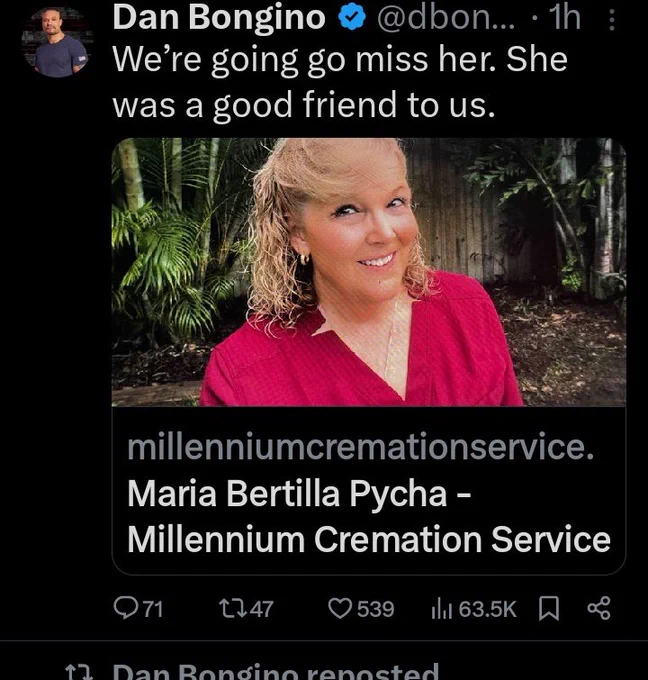Open Dan Bongino display name profile link
Viewport: 648px width, 680px height.
219,17
